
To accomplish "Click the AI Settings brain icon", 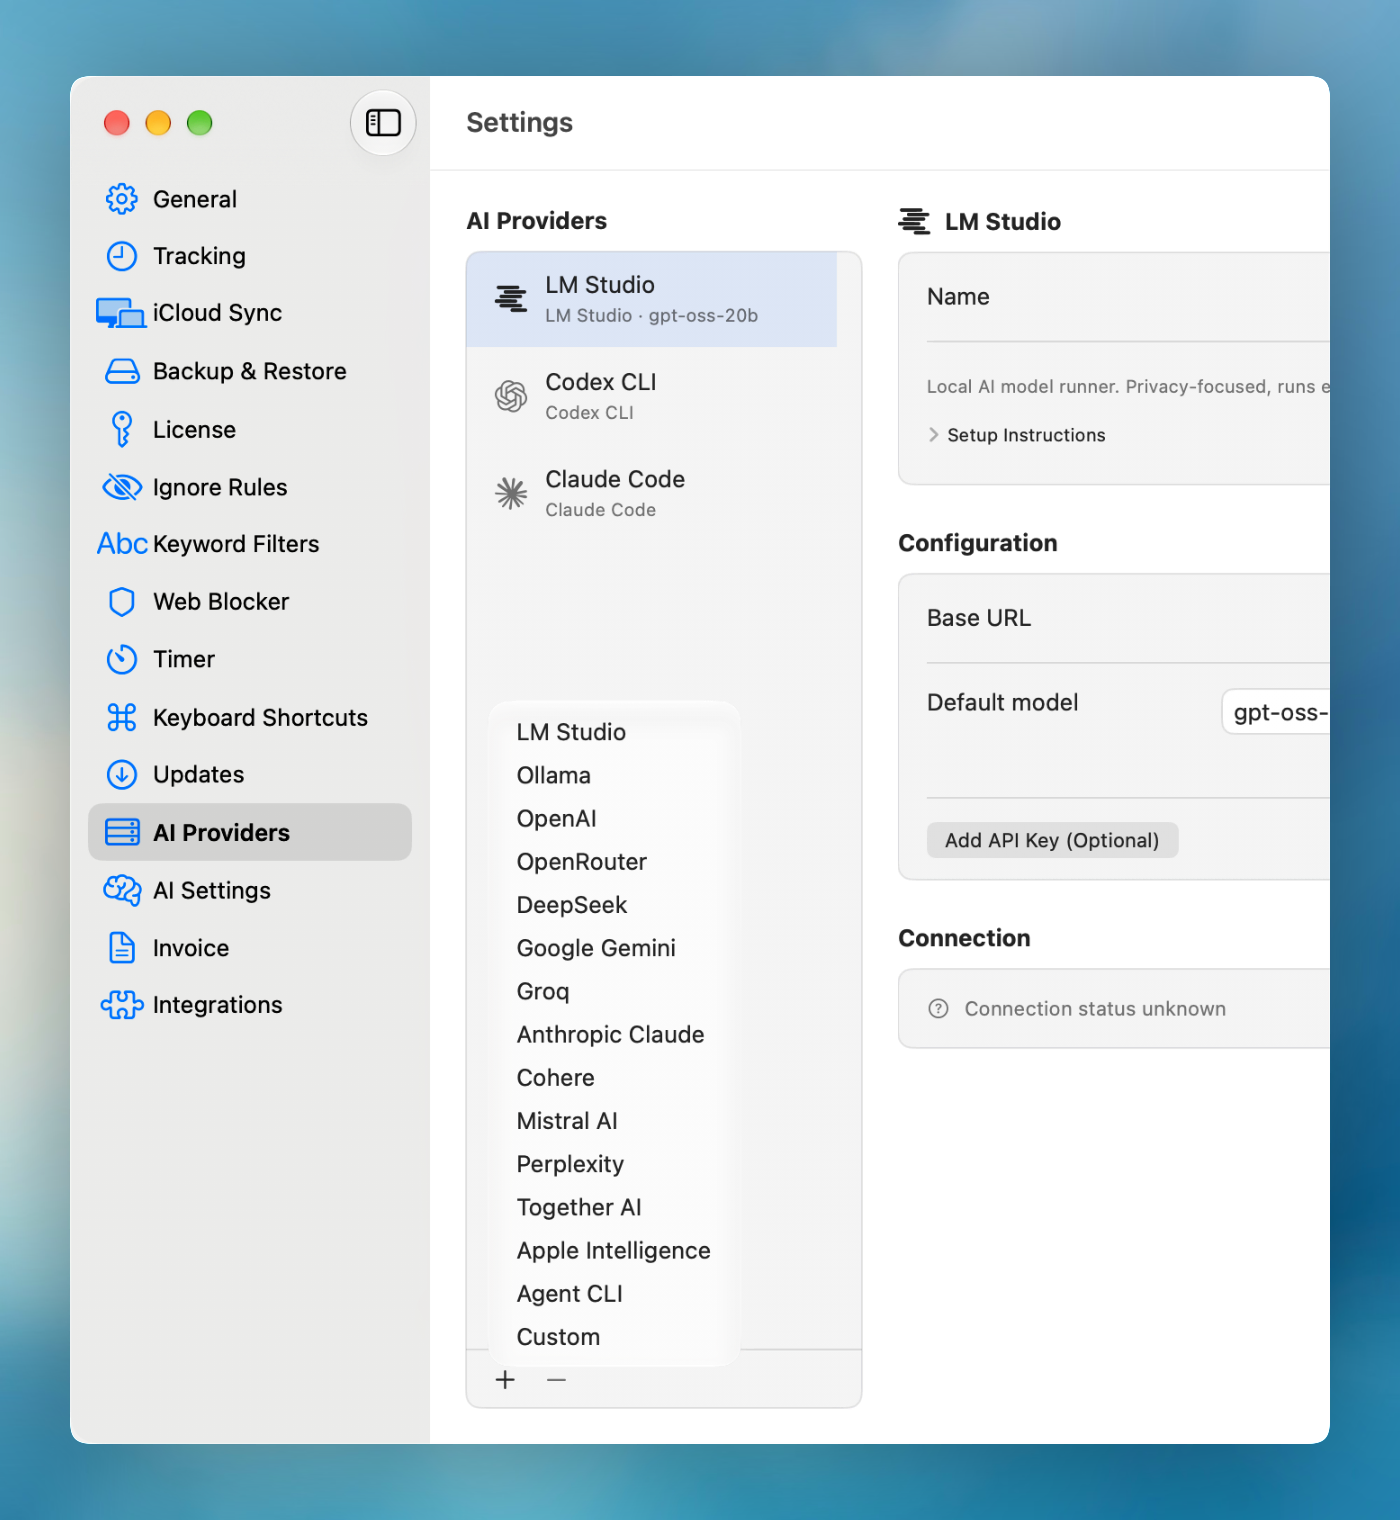I will [122, 890].
